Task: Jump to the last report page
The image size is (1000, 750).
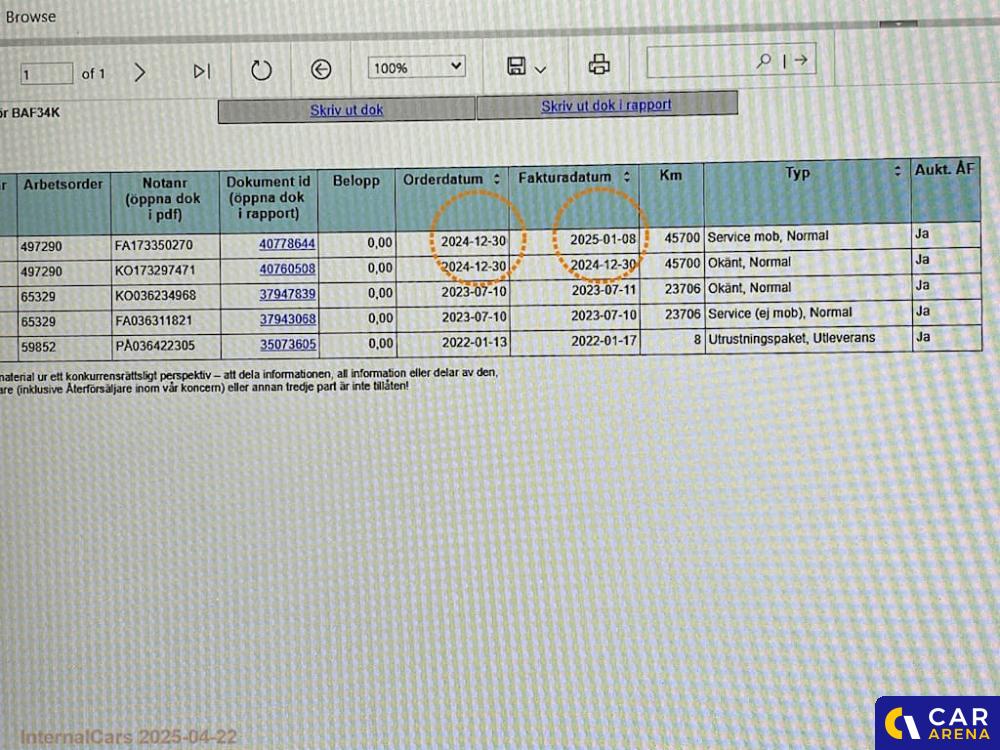Action: [201, 71]
